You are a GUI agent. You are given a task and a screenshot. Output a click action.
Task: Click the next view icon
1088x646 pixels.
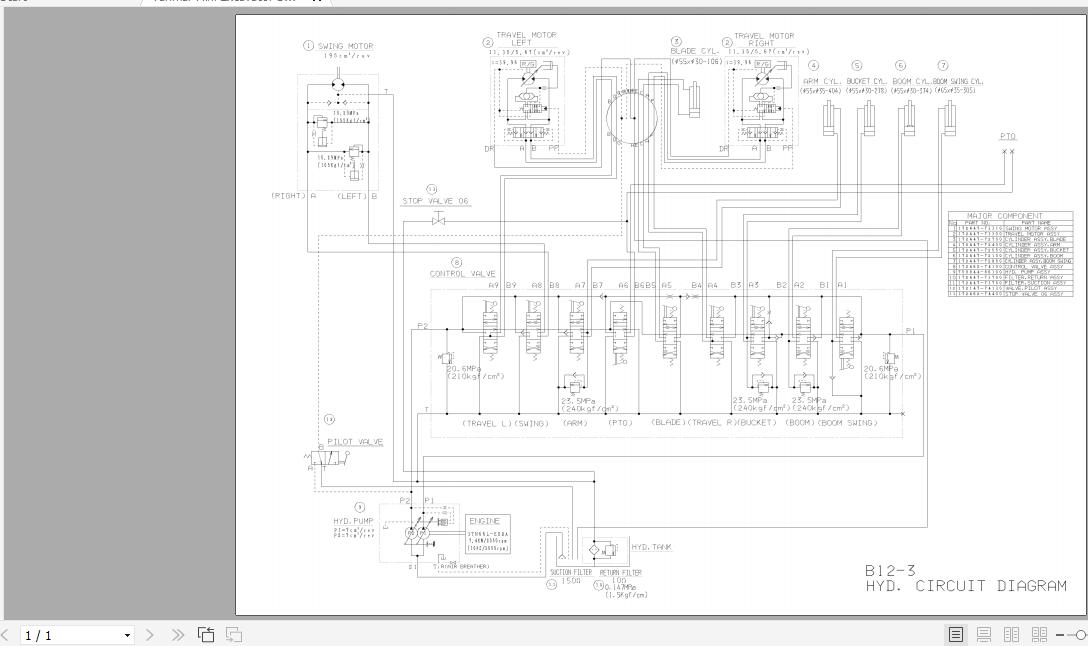234,634
